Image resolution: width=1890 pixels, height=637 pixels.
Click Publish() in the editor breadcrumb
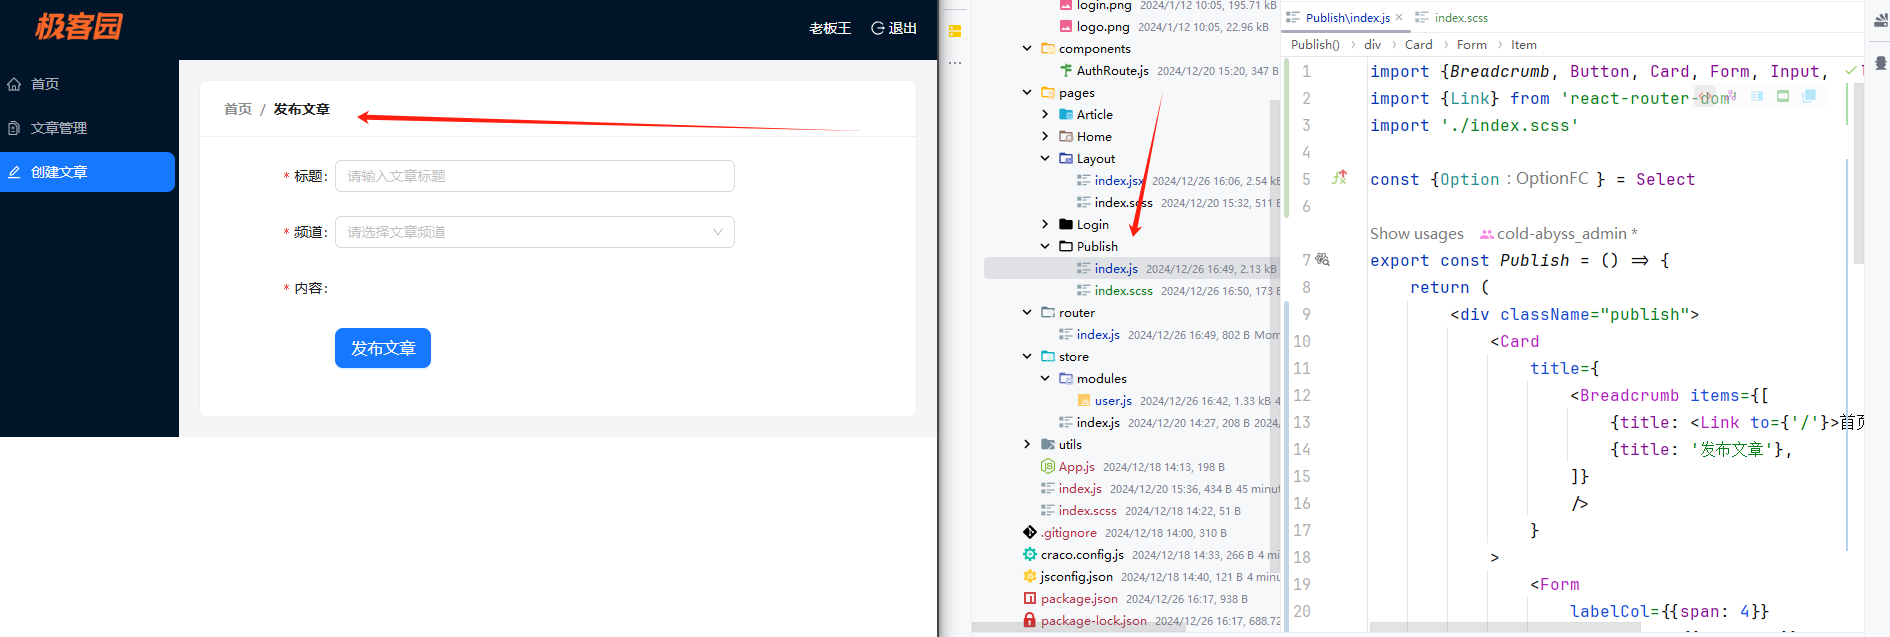[x=1315, y=44]
